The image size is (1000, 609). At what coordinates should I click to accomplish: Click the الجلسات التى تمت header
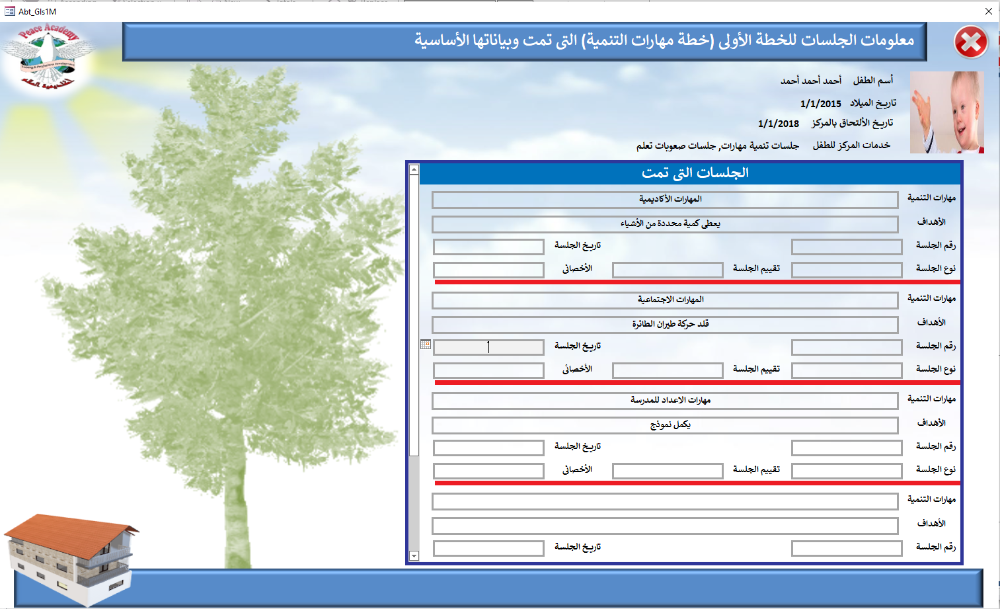pyautogui.click(x=695, y=173)
